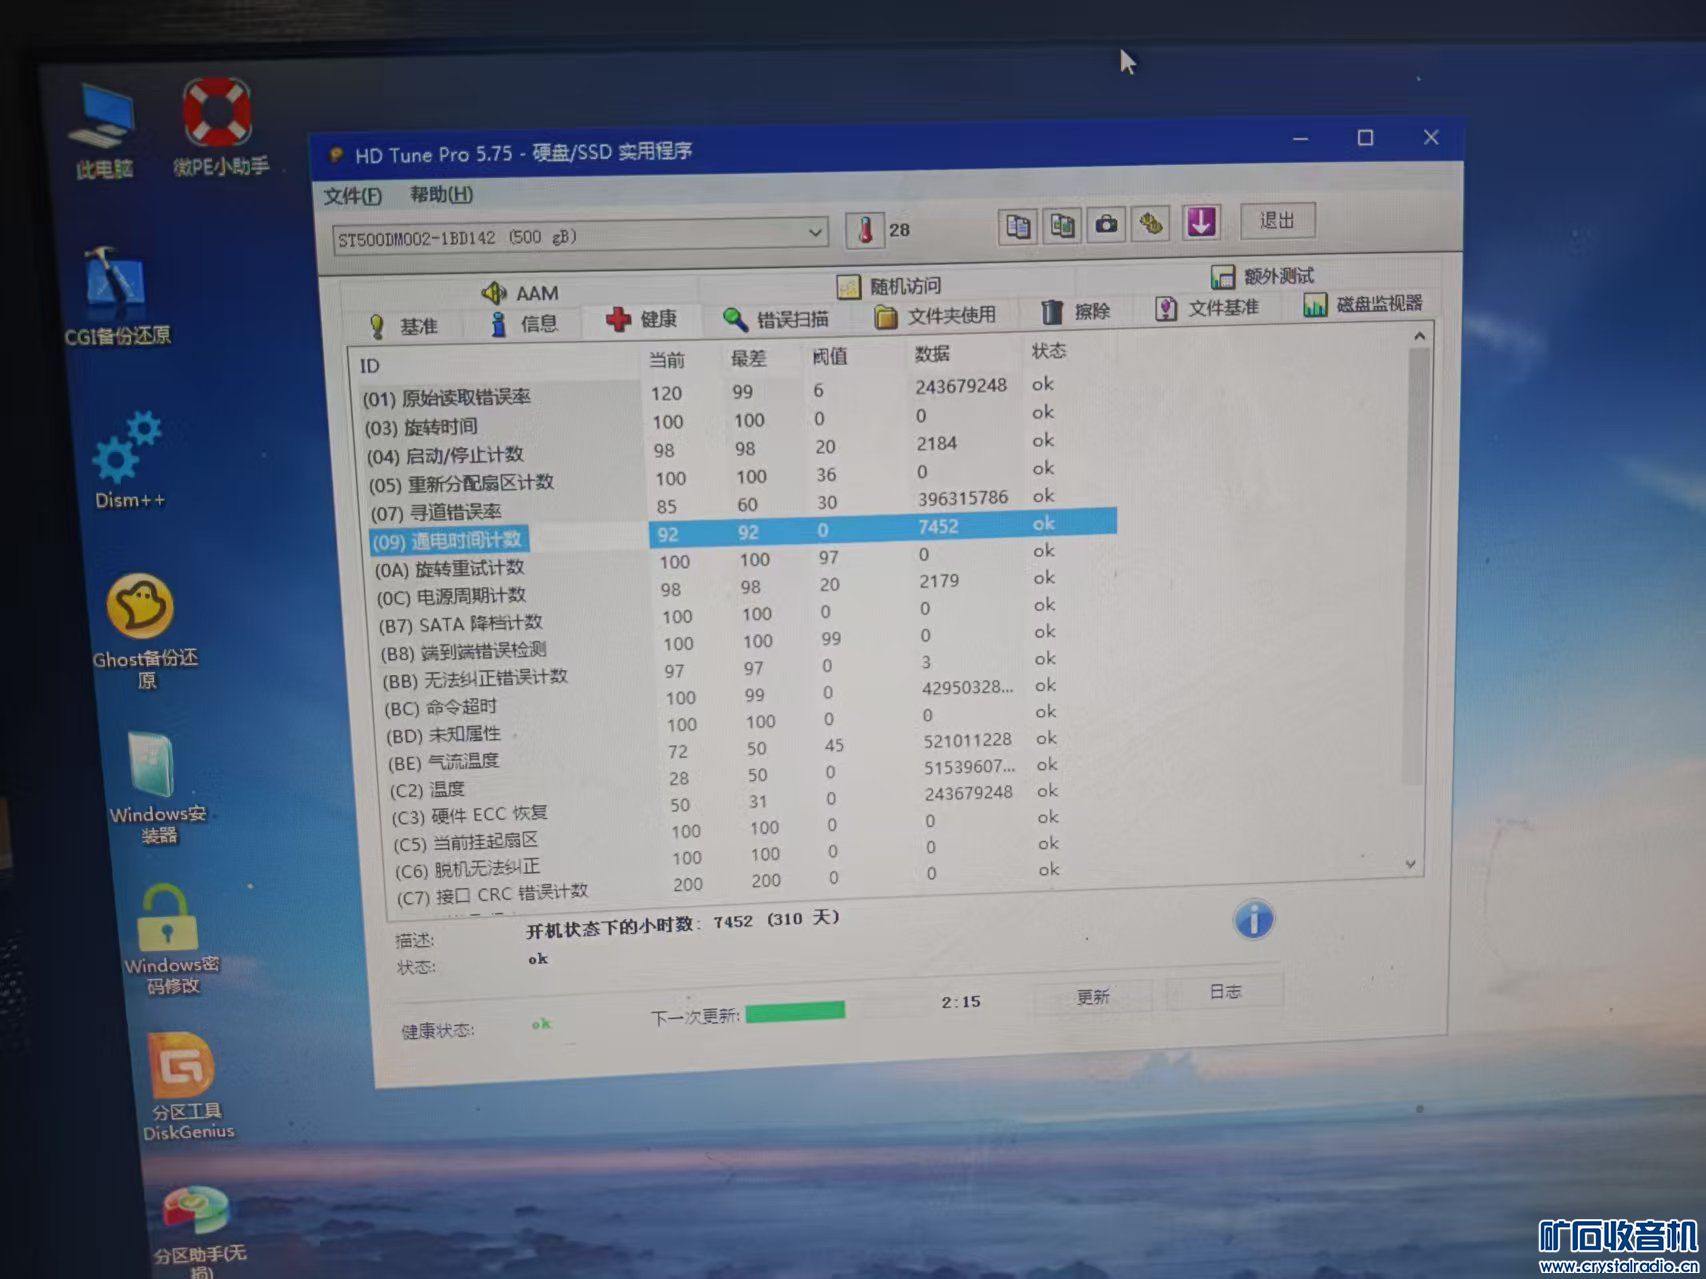The image size is (1706, 1279).
Task: Open the drive selection dropdown ST500DM002
Action: tap(580, 236)
